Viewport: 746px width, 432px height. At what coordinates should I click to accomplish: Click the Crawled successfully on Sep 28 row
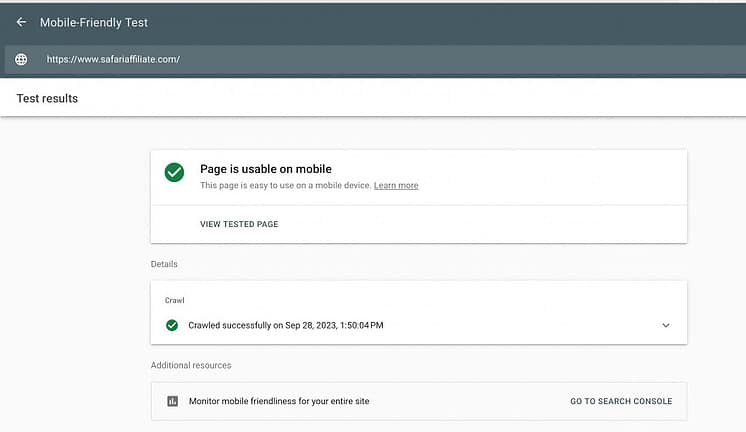coord(419,325)
